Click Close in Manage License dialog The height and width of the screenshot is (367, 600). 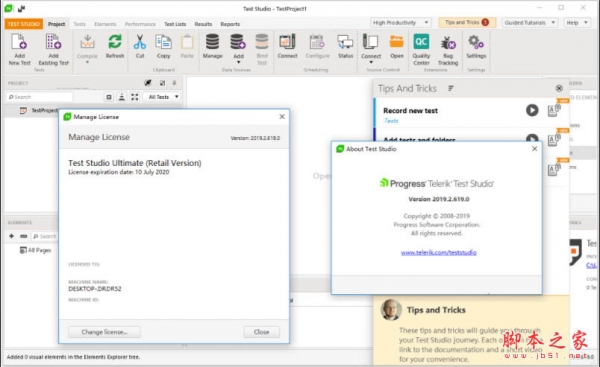coord(261,332)
